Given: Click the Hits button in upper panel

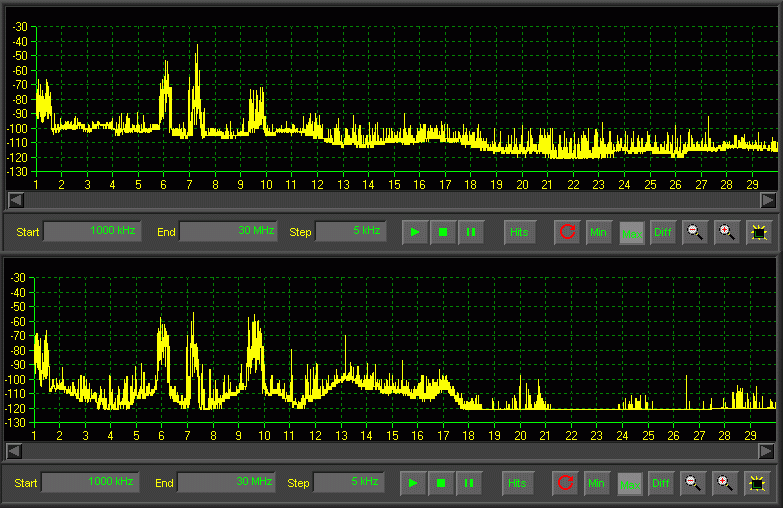Looking at the screenshot, I should [x=519, y=232].
